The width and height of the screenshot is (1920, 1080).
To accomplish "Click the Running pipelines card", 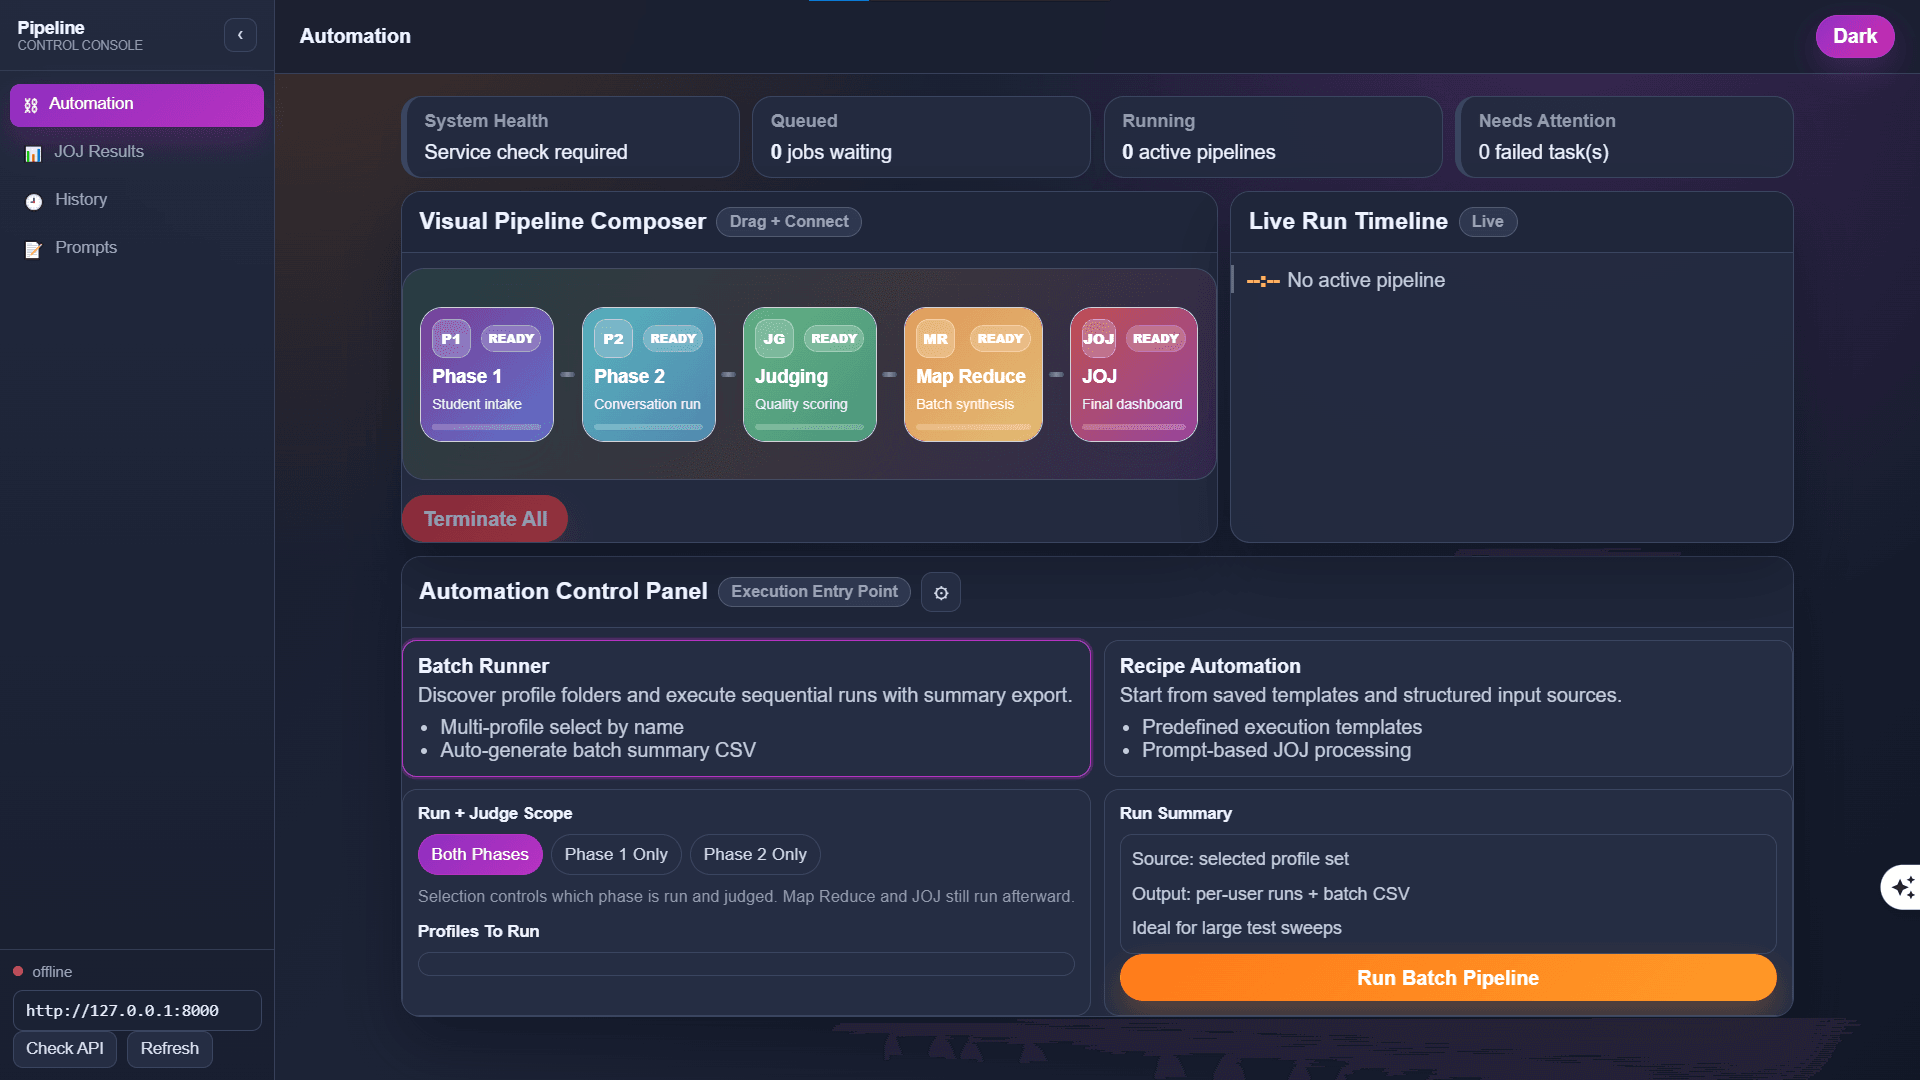I will pos(1273,137).
